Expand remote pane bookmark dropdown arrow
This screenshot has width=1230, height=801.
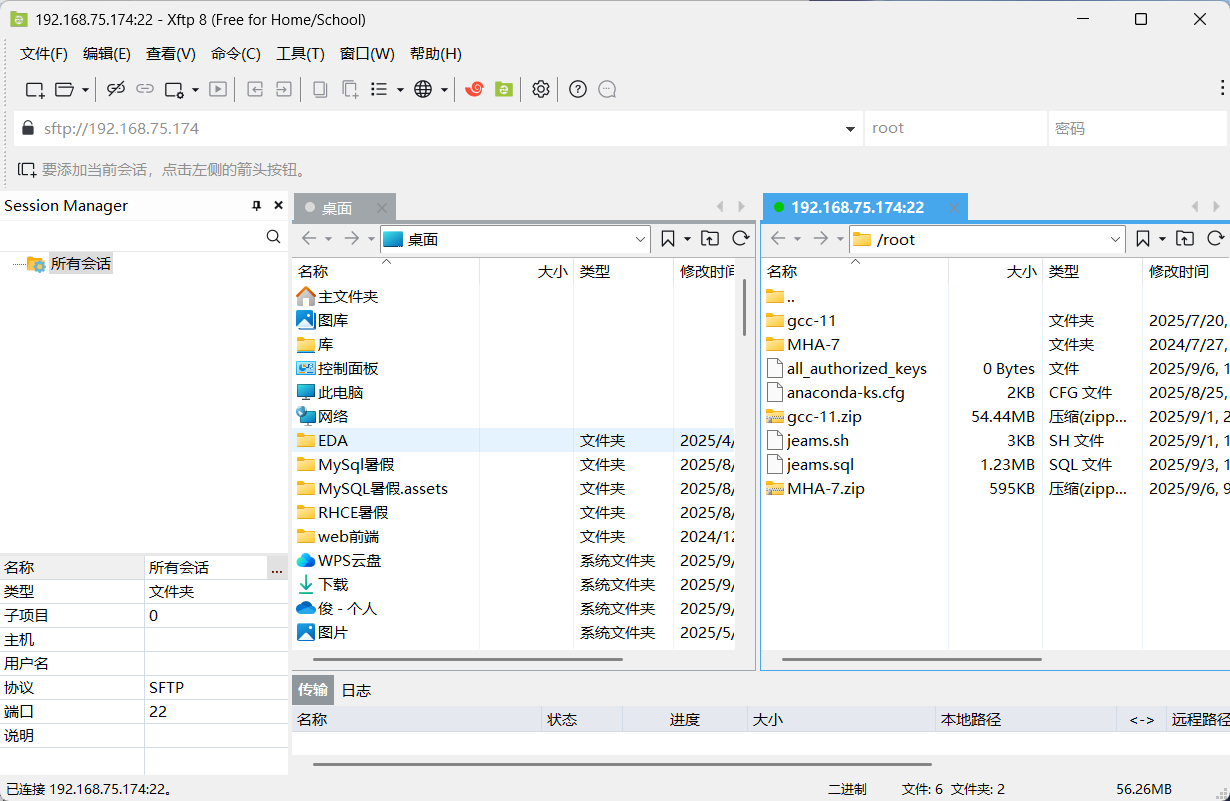coord(1162,239)
